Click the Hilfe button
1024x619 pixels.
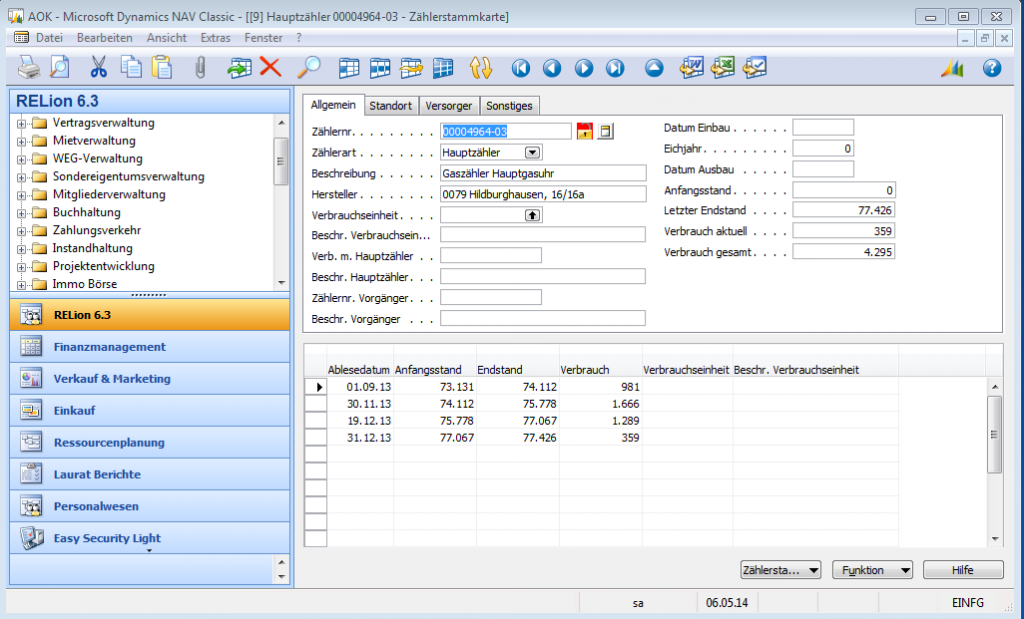(x=963, y=570)
